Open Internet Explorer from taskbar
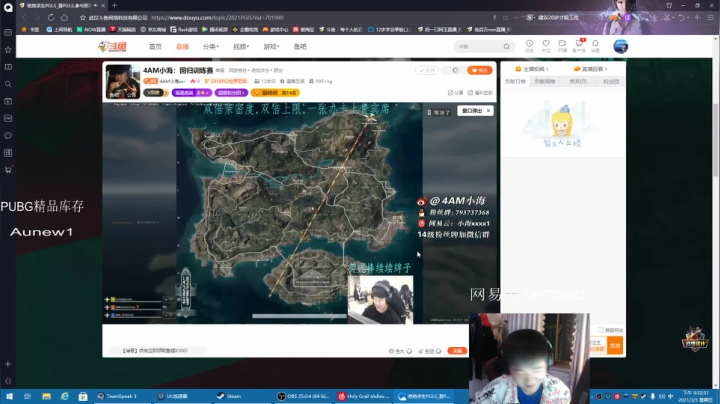Viewport: 720px width, 404px height. coord(65,396)
